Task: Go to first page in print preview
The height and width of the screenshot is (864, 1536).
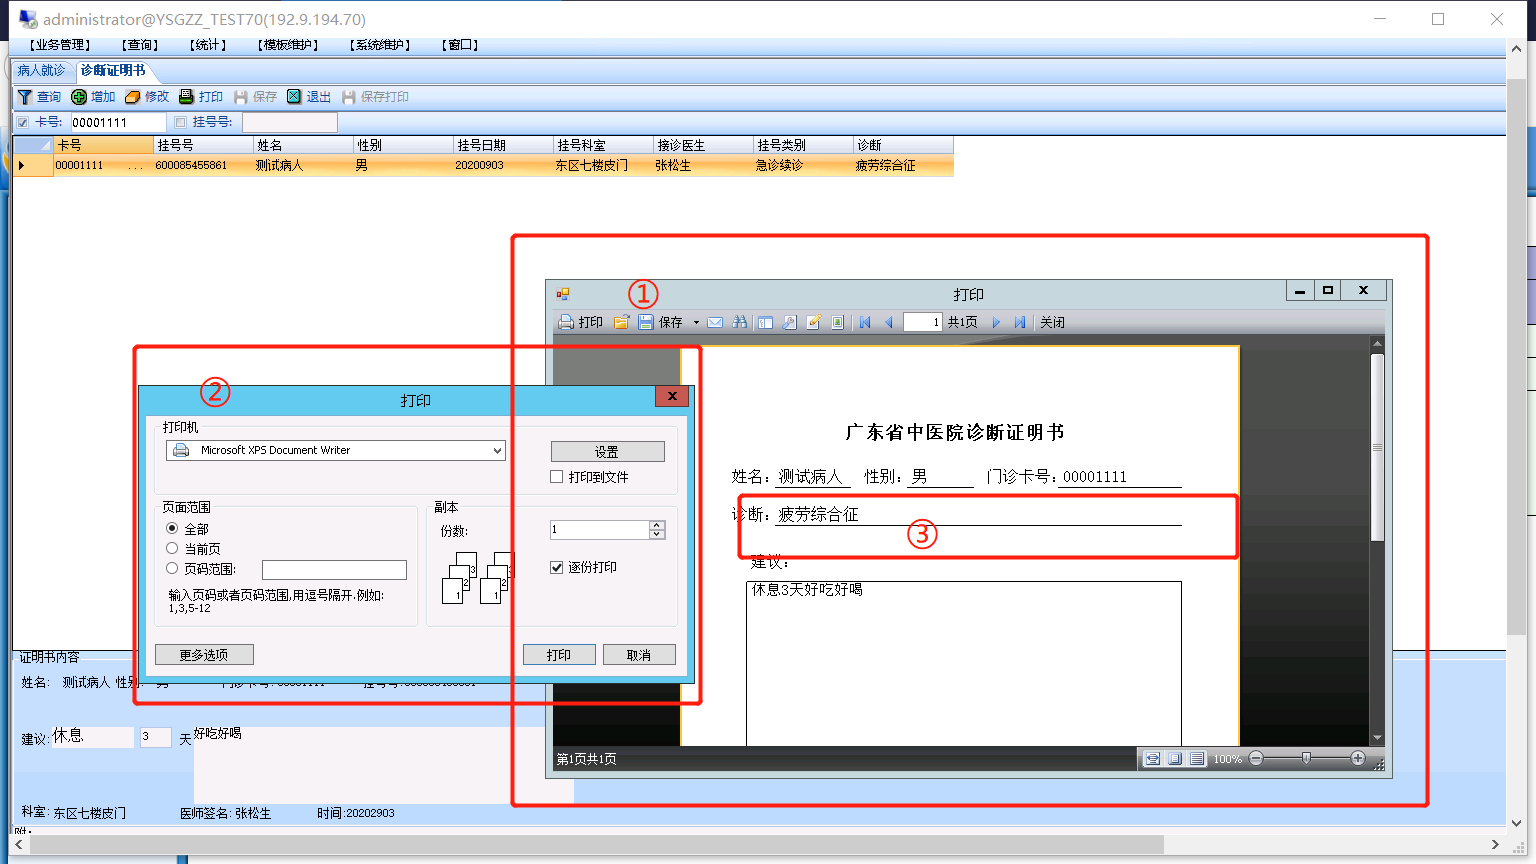Action: (x=865, y=322)
